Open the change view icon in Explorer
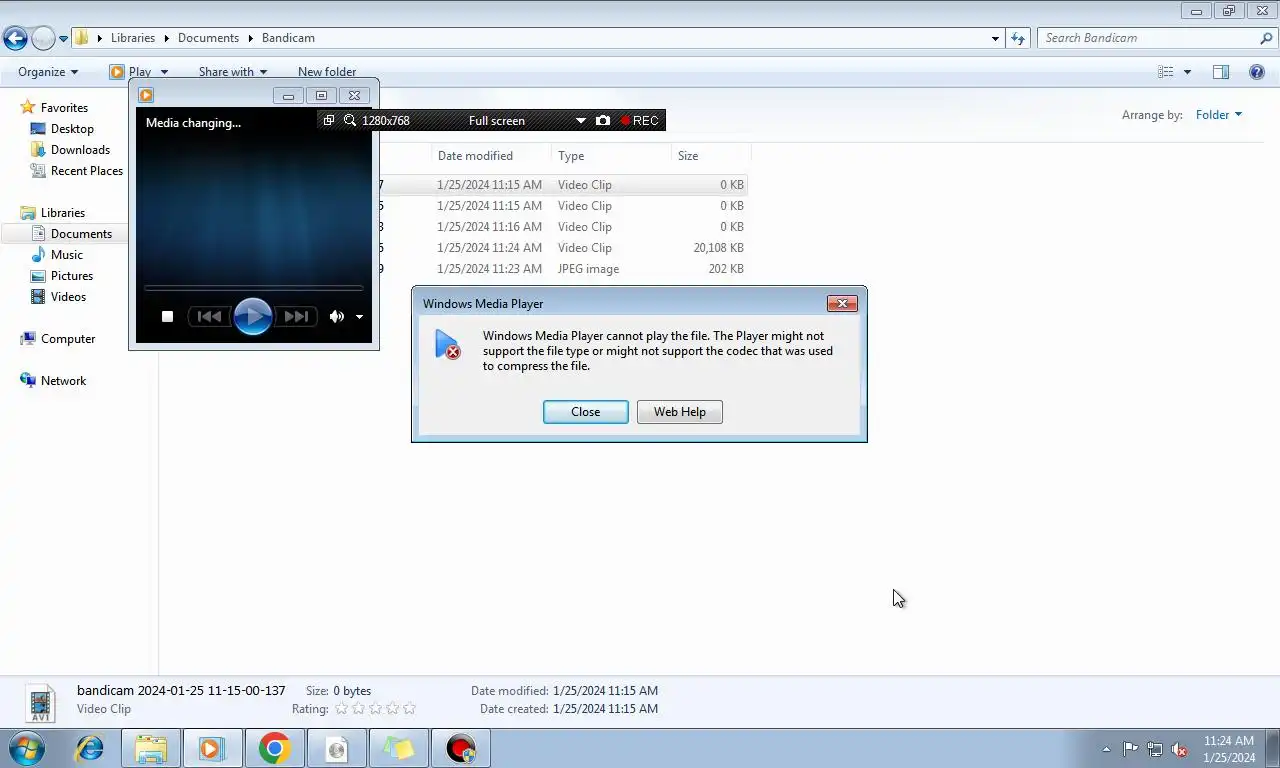The width and height of the screenshot is (1280, 768). [1165, 72]
